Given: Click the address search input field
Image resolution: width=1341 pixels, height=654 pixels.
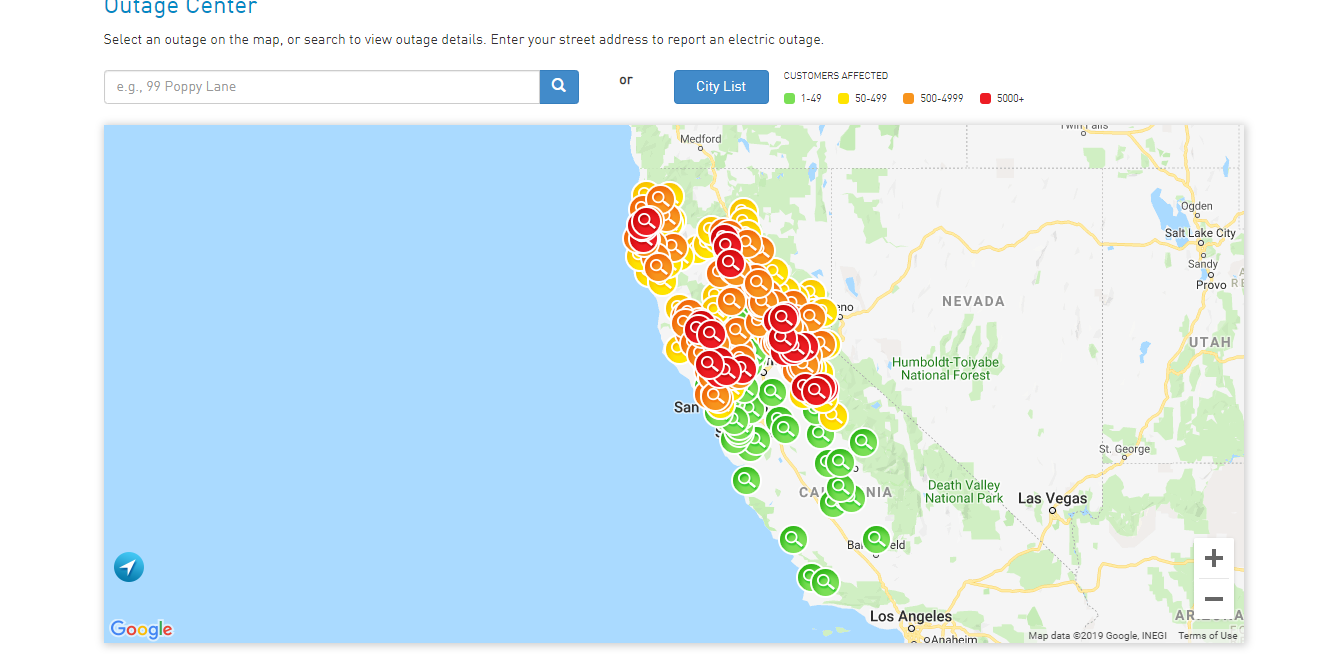Looking at the screenshot, I should point(322,86).
